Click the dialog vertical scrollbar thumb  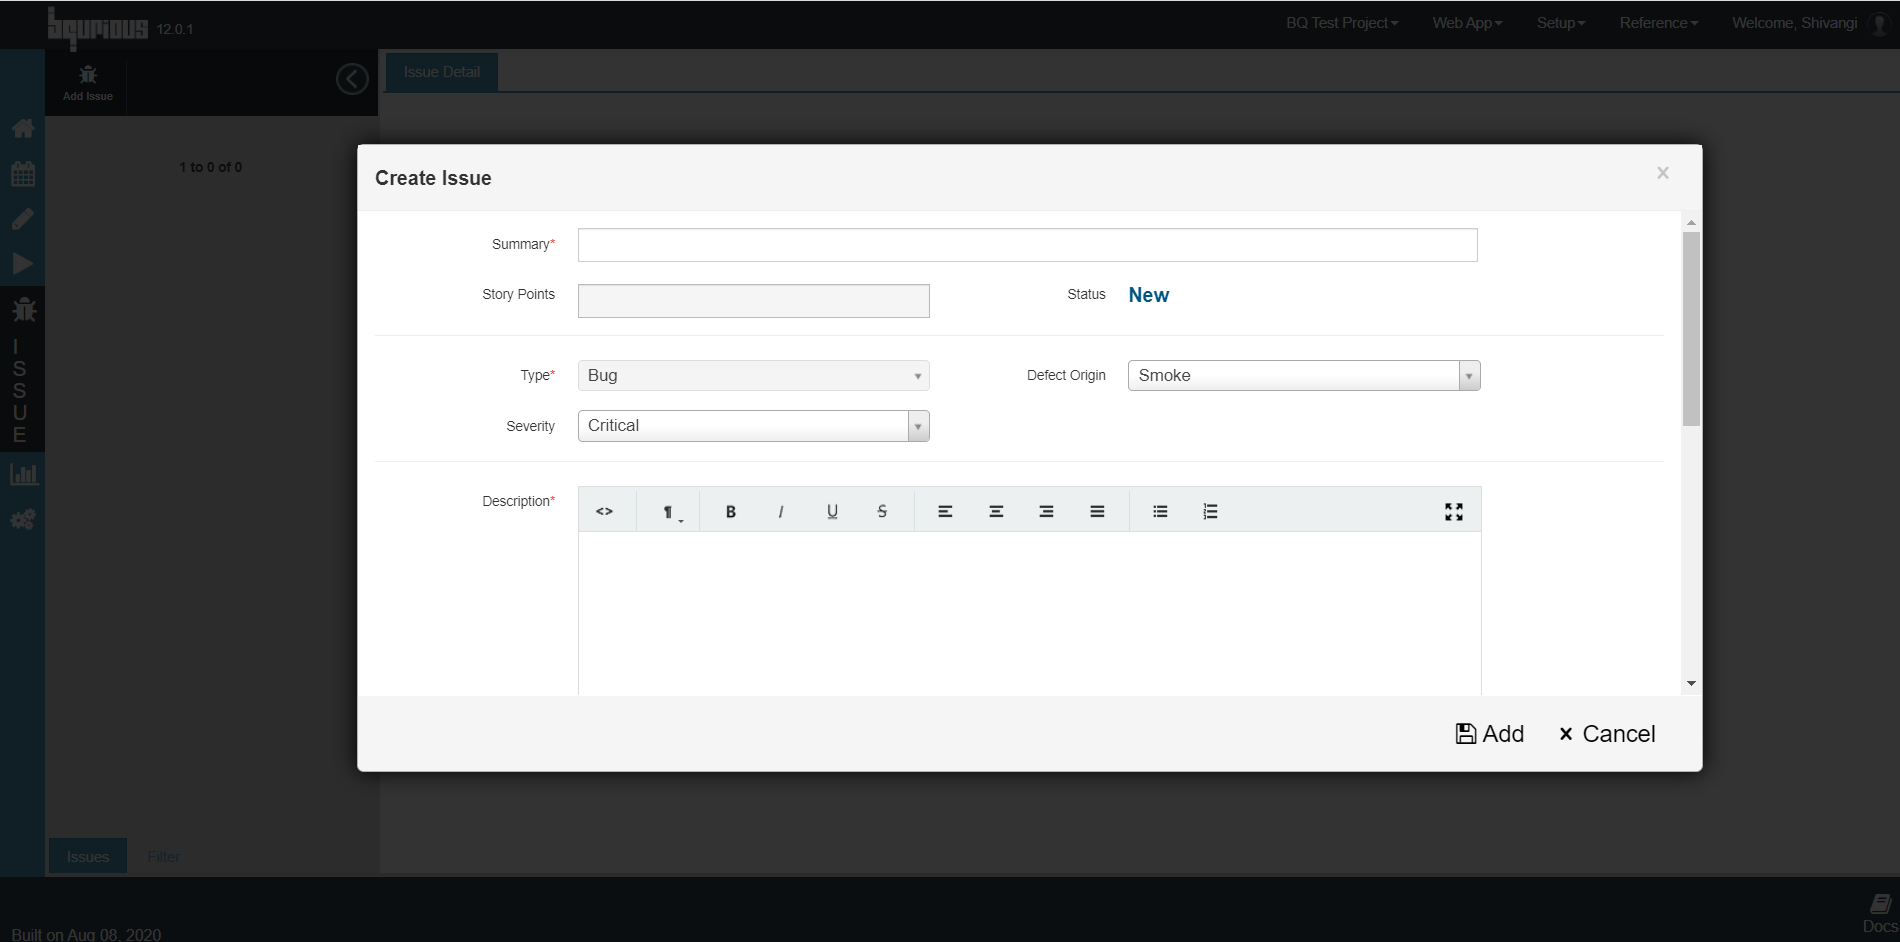[x=1691, y=329]
